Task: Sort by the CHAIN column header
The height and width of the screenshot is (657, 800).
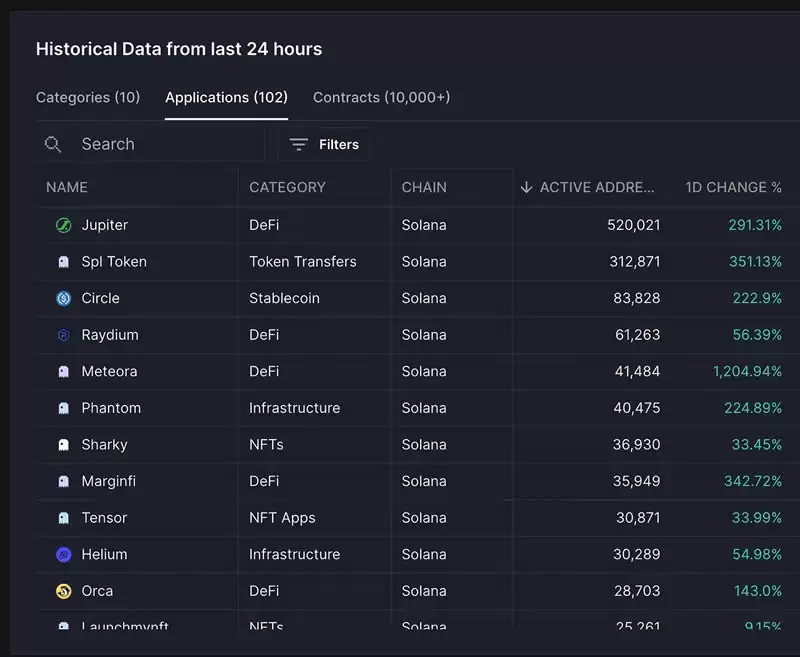Action: click(424, 187)
